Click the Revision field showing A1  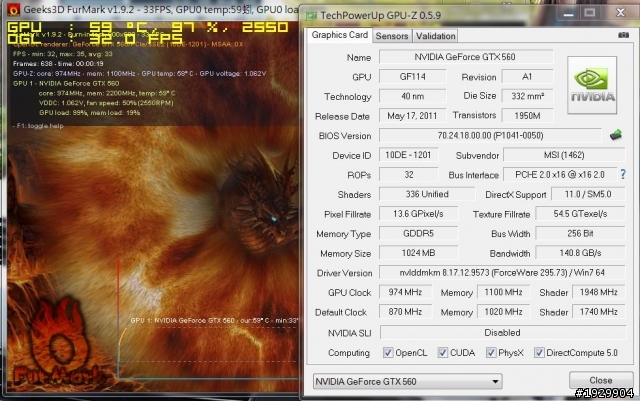pyautogui.click(x=527, y=76)
